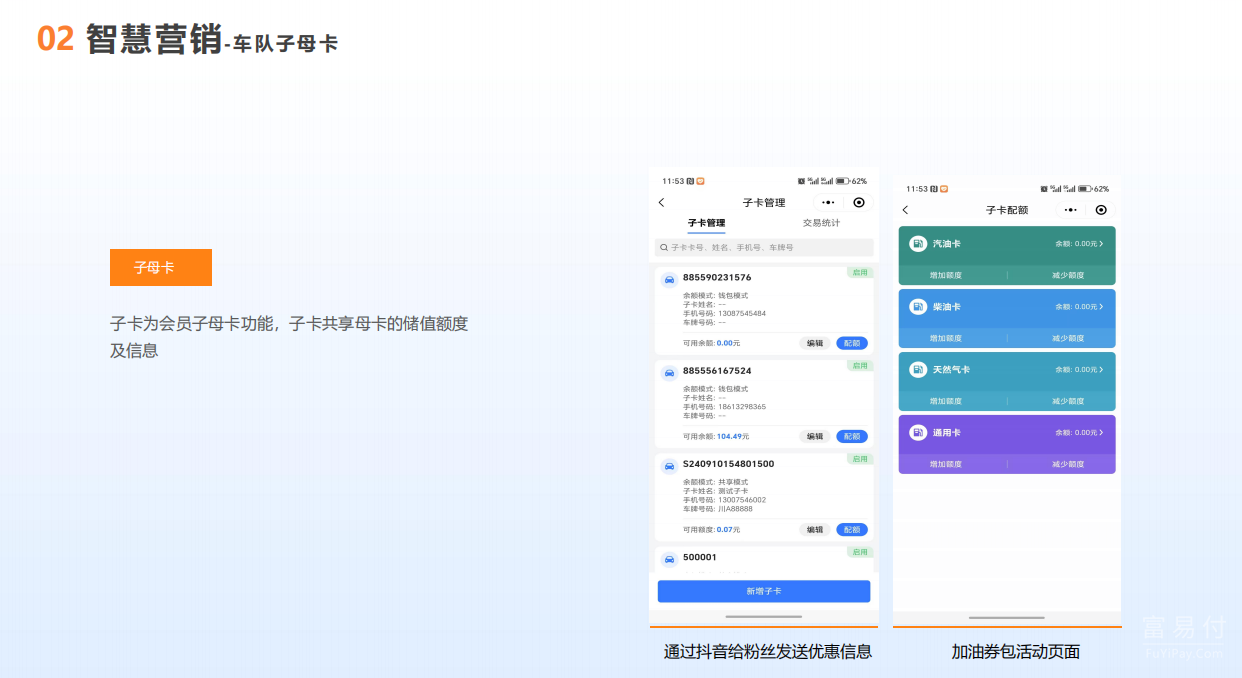This screenshot has width=1242, height=678.
Task: Open the three-dot menu on 子卡管理 screen
Action: (x=828, y=203)
